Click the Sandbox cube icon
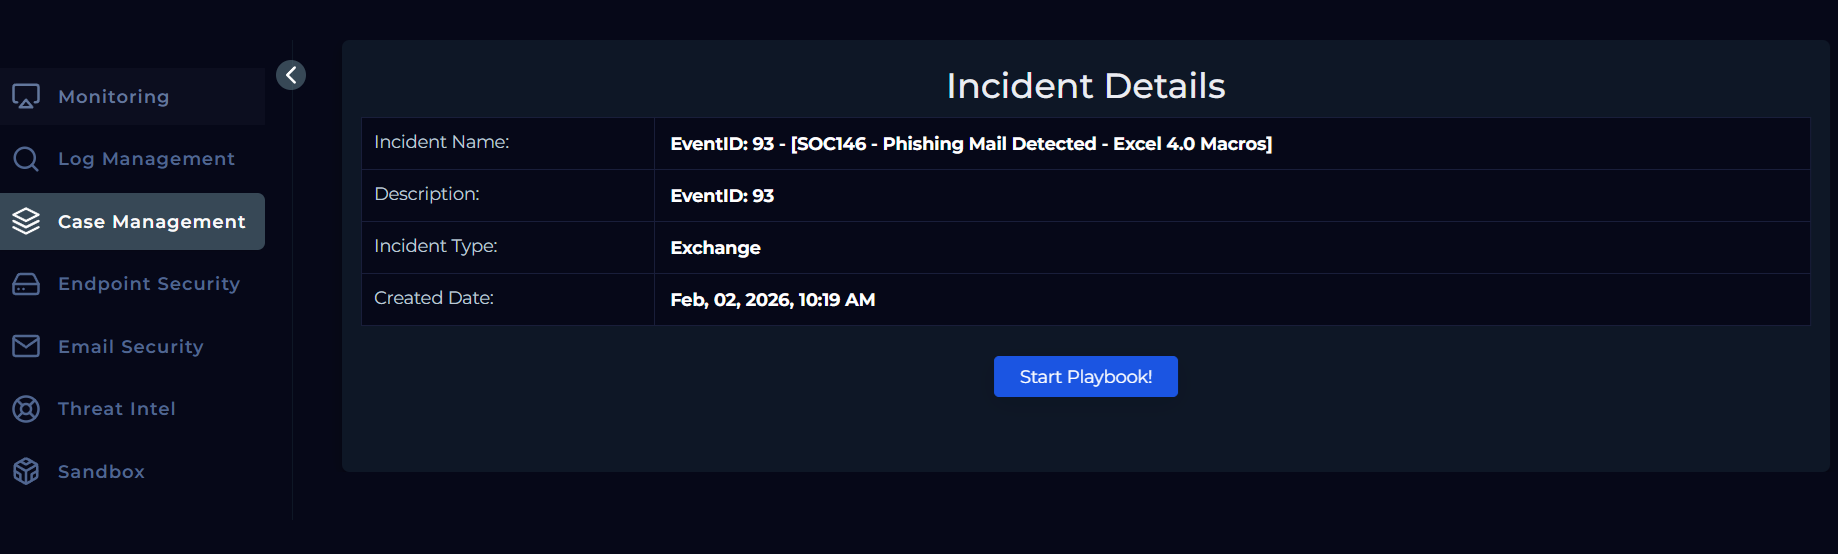Image resolution: width=1838 pixels, height=554 pixels. pyautogui.click(x=26, y=471)
